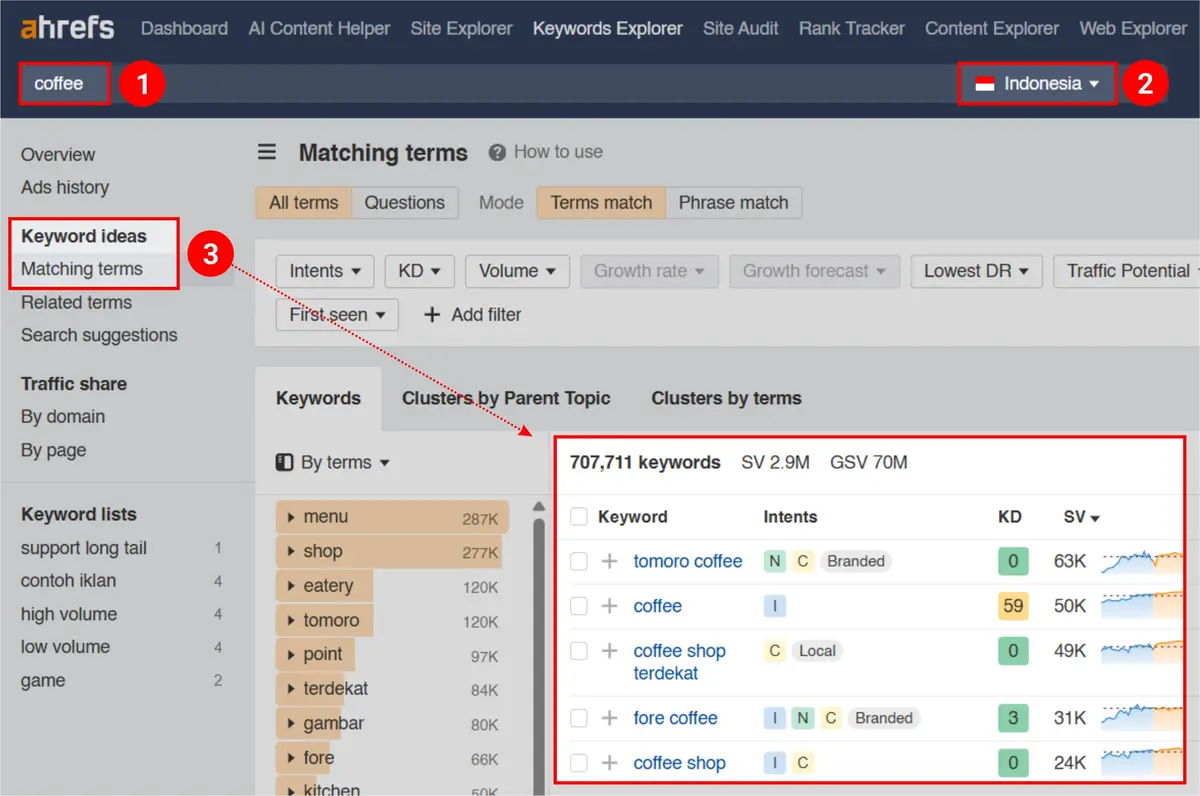
Task: Open the trend chart for coffee shop terdekat
Action: [1141, 651]
